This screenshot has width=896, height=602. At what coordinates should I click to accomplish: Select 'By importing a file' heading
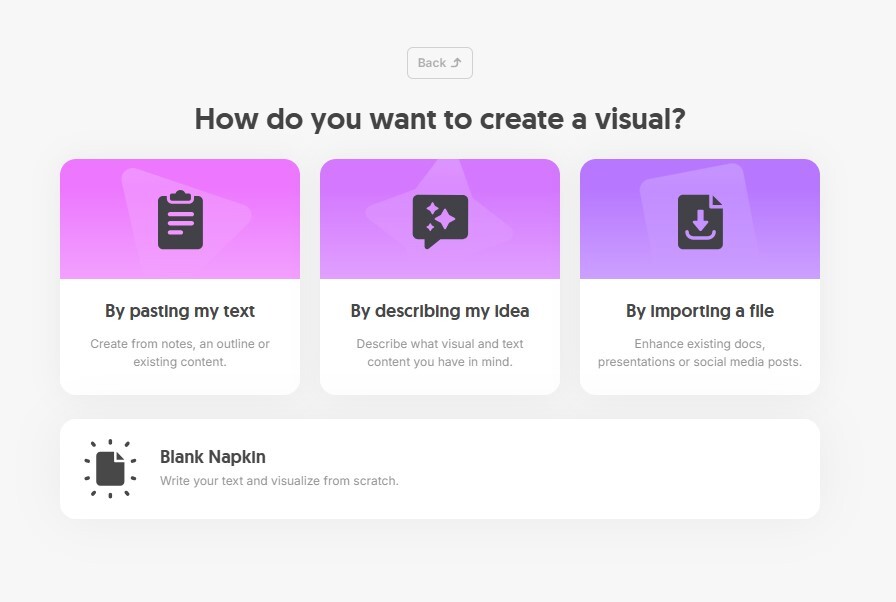pos(700,311)
